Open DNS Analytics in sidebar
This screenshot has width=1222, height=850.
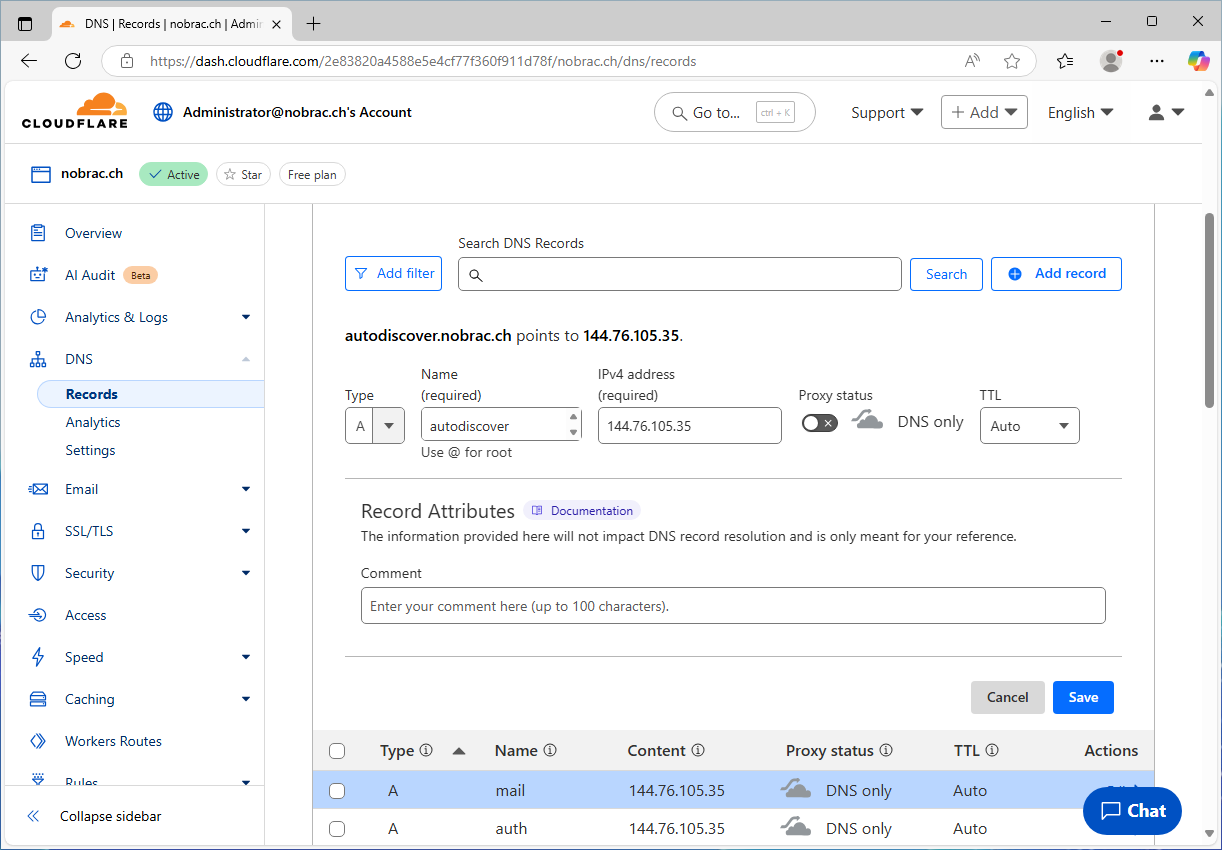coord(93,422)
